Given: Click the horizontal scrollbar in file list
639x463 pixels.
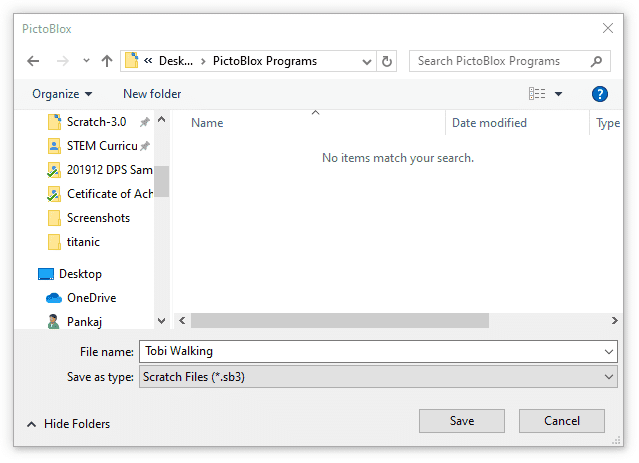Looking at the screenshot, I should coord(340,321).
